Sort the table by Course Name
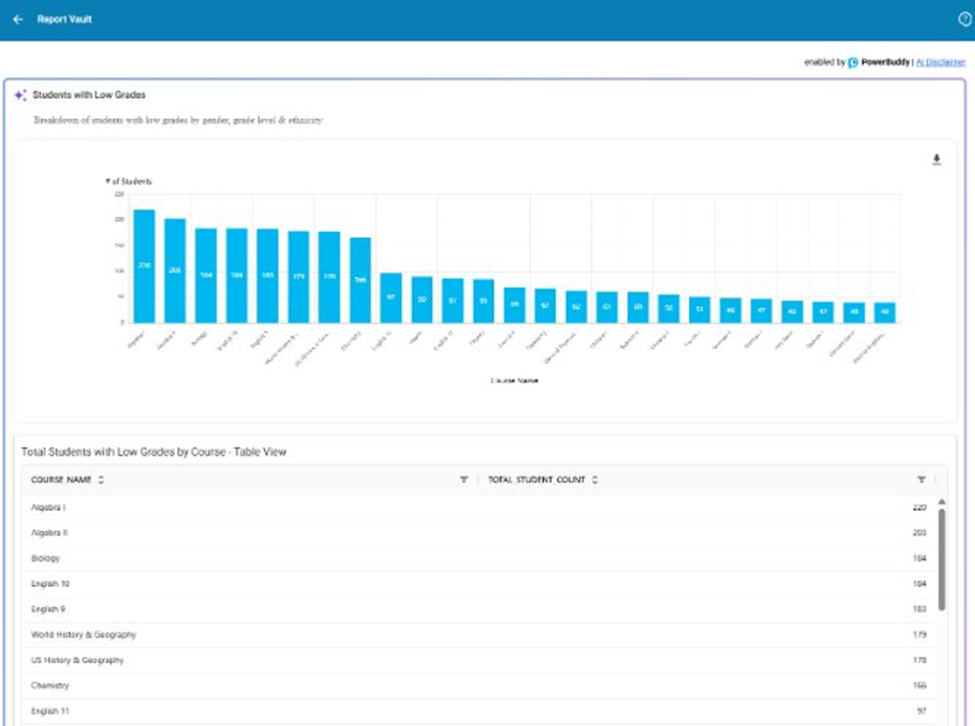This screenshot has width=975, height=726. tap(101, 480)
